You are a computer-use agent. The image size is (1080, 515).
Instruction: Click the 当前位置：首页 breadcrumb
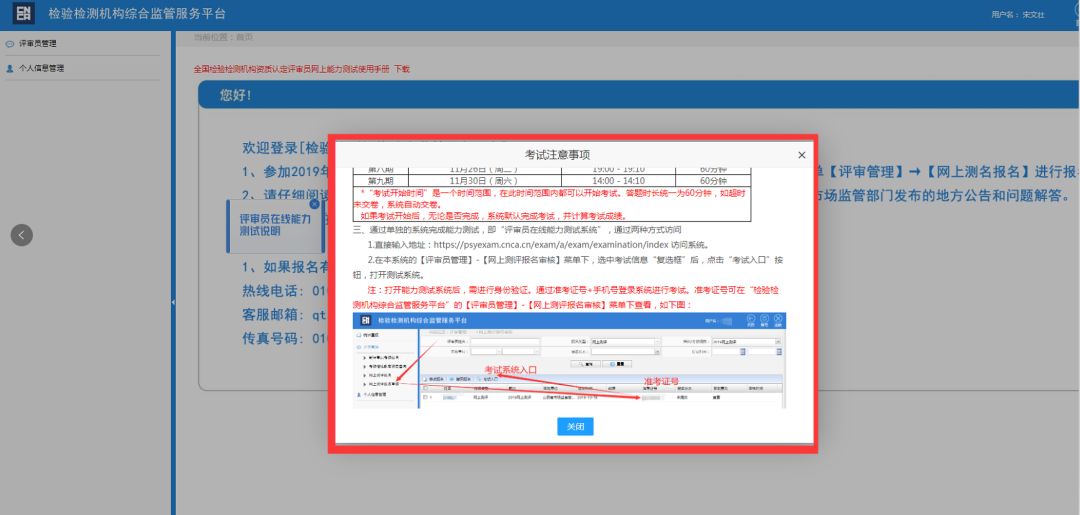click(x=223, y=37)
